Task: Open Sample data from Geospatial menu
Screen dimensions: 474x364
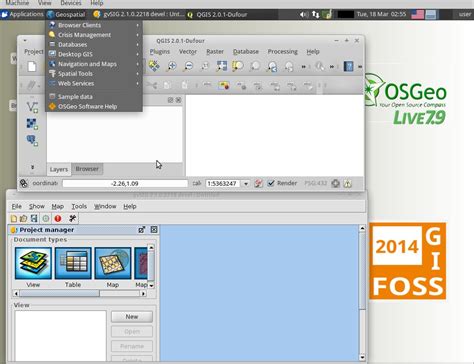Action: coord(94,97)
